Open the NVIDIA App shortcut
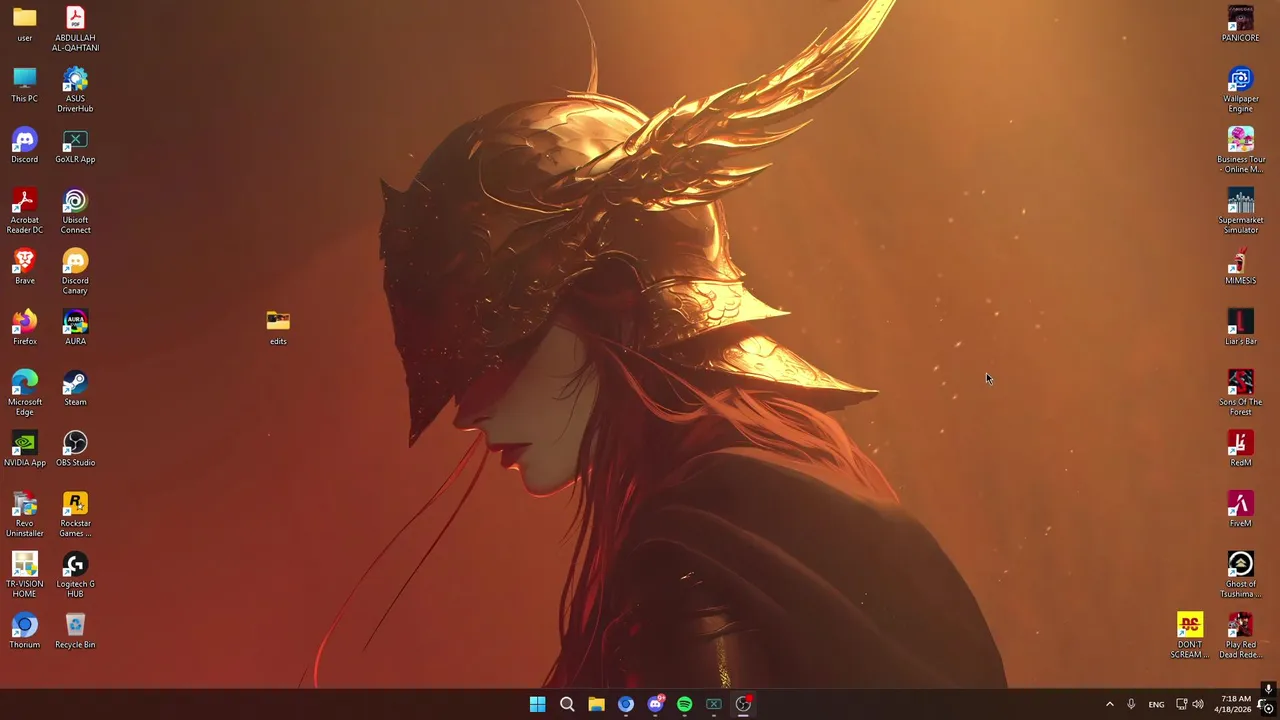Viewport: 1280px width, 720px height. [x=25, y=449]
